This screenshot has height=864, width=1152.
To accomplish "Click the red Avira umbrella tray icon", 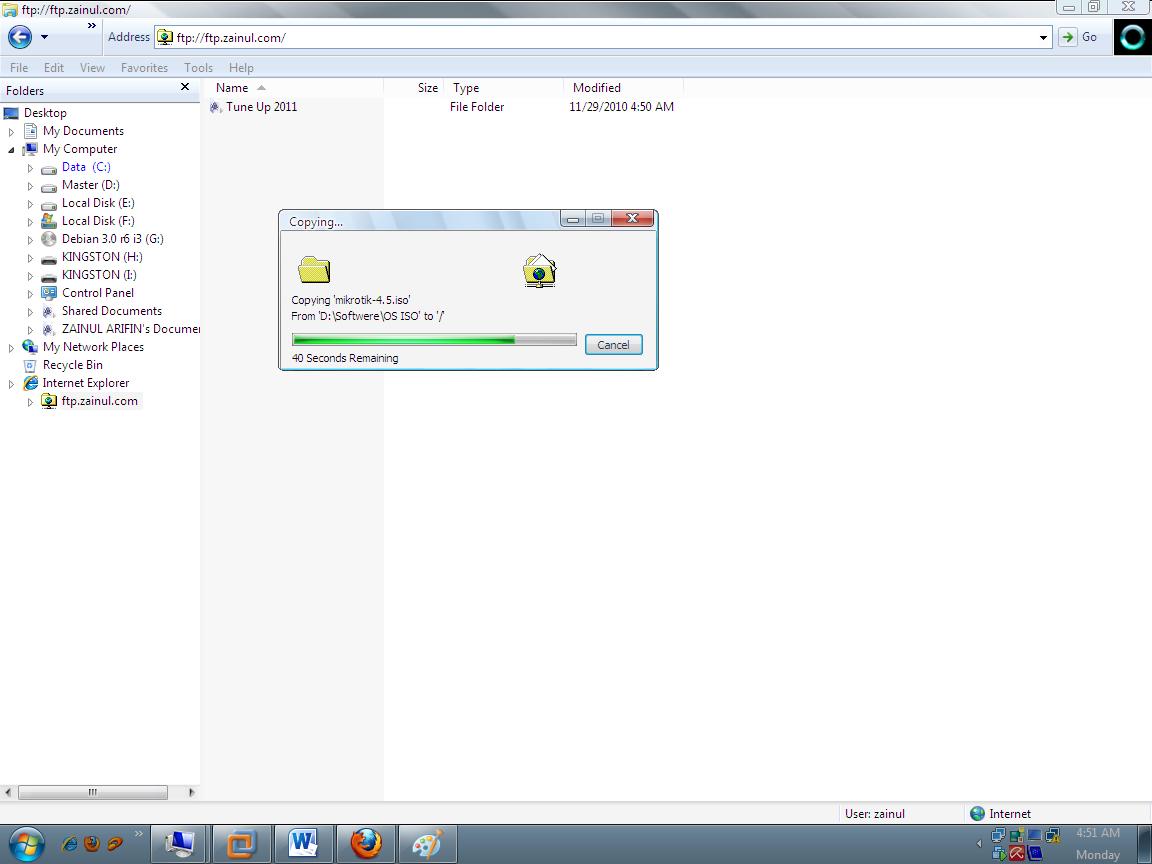I will click(x=1017, y=854).
